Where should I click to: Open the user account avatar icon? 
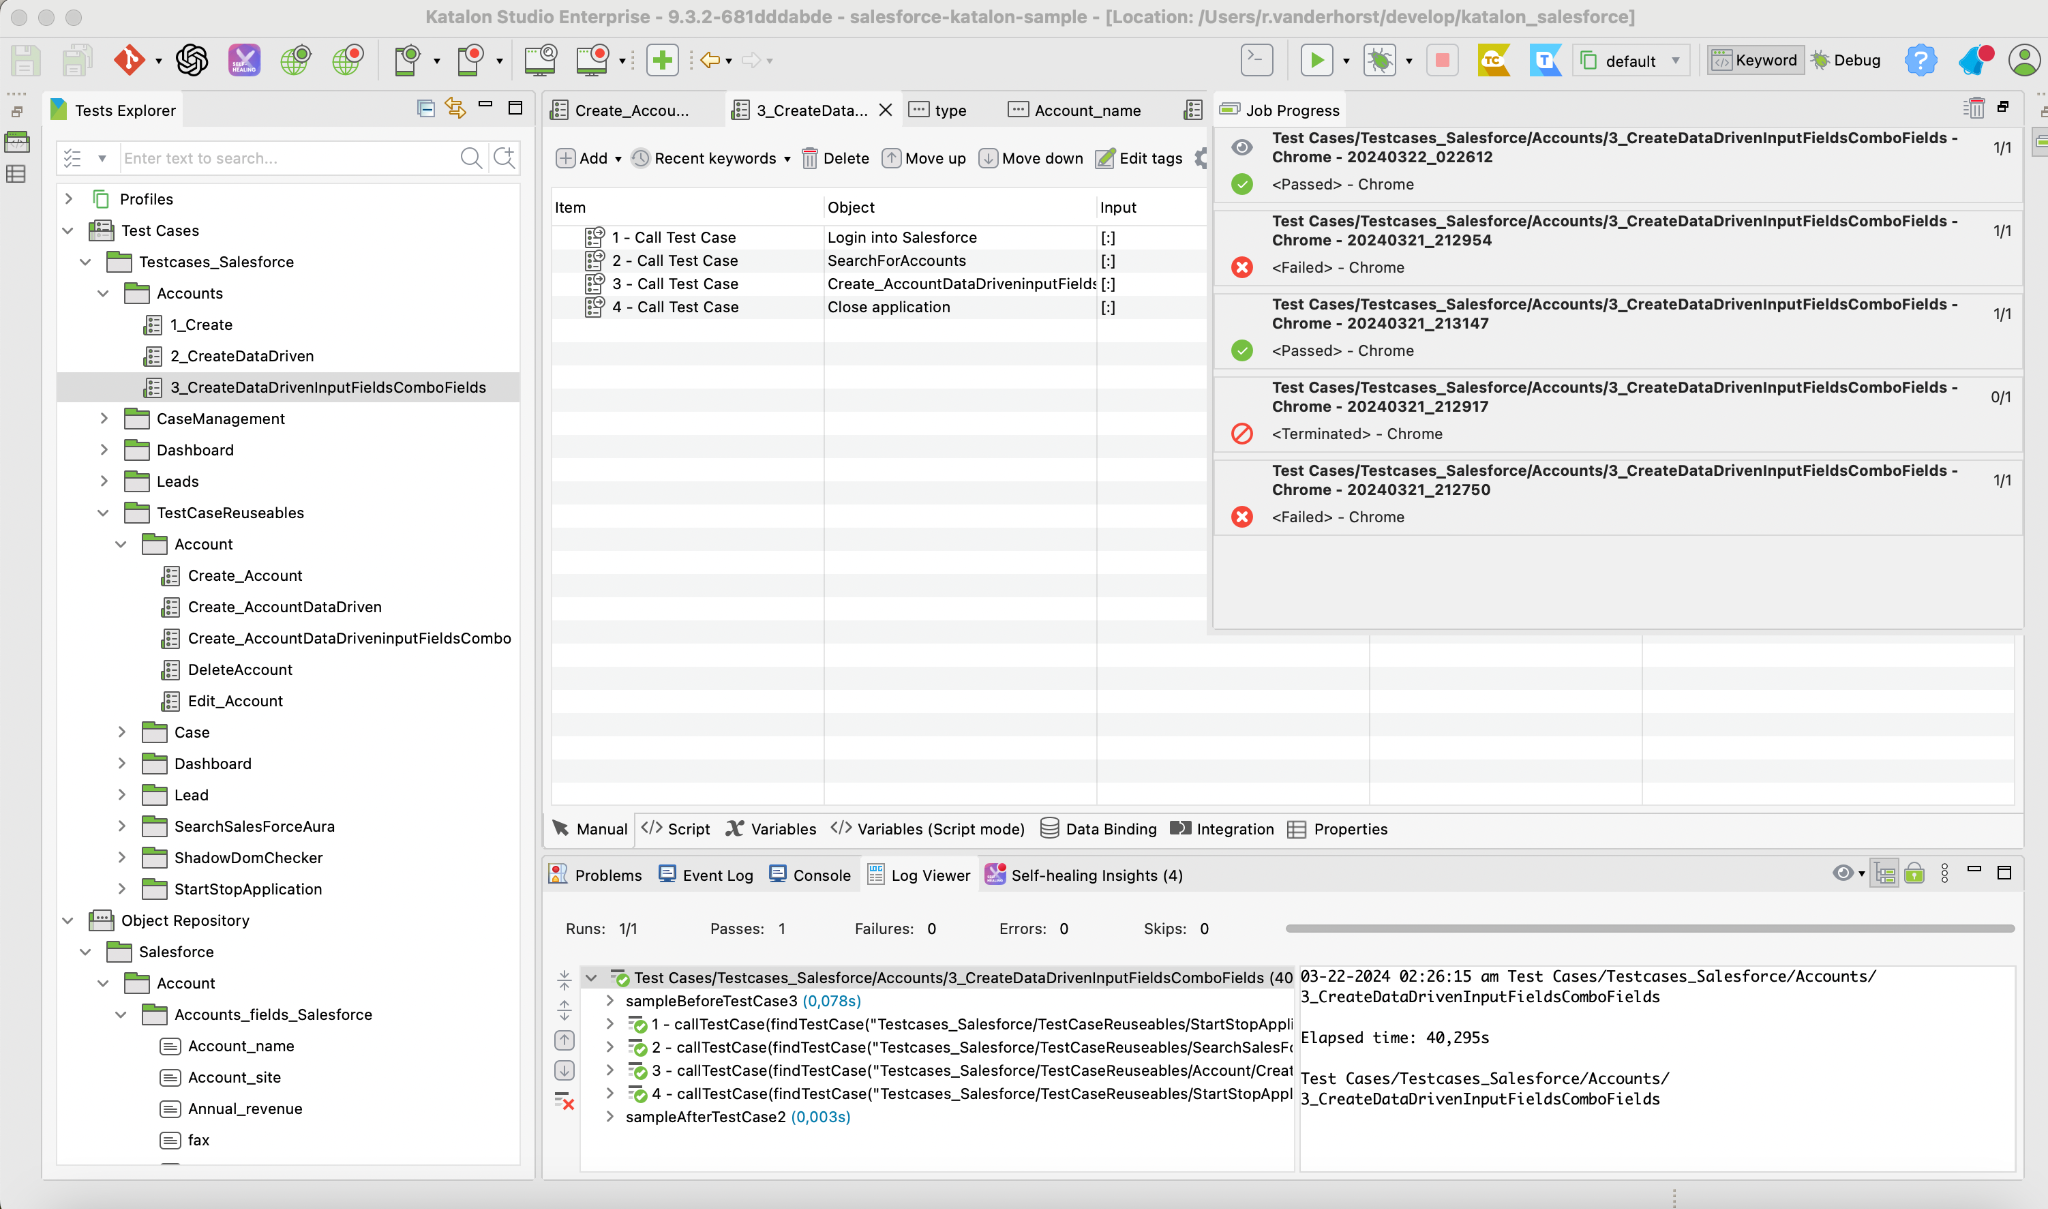pos(2024,60)
